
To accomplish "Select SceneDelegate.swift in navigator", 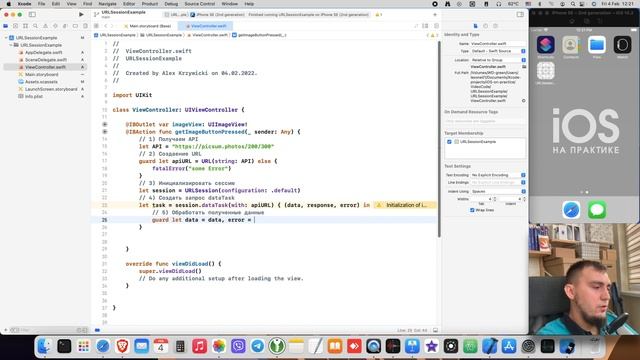I will 46,60.
